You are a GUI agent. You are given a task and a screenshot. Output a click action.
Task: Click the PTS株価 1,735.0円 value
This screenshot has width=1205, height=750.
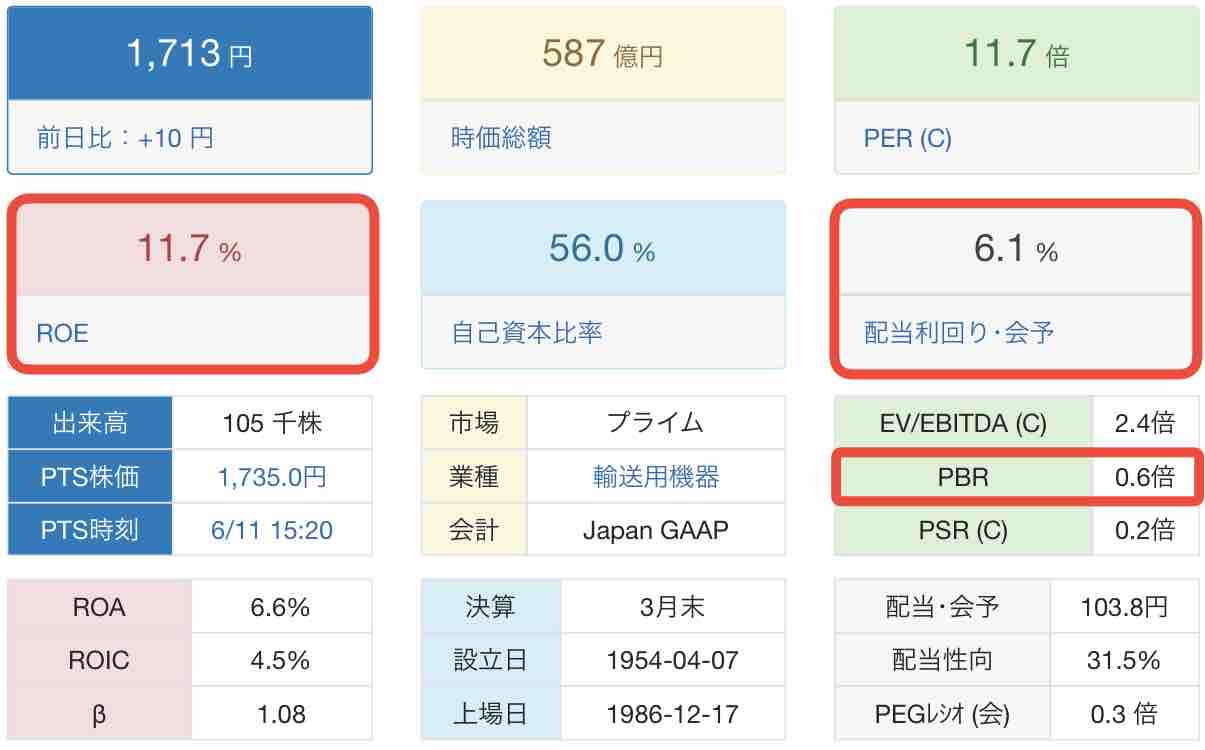click(x=272, y=477)
